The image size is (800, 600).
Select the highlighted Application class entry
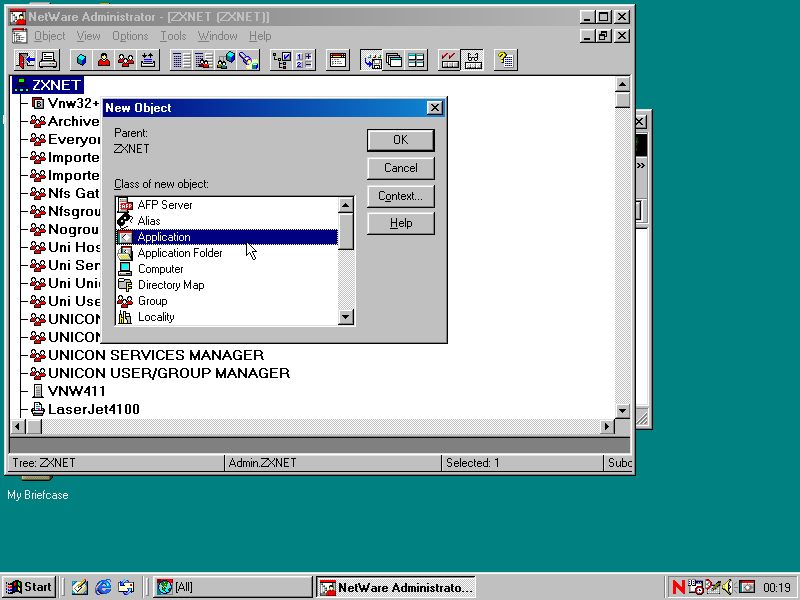[x=227, y=237]
